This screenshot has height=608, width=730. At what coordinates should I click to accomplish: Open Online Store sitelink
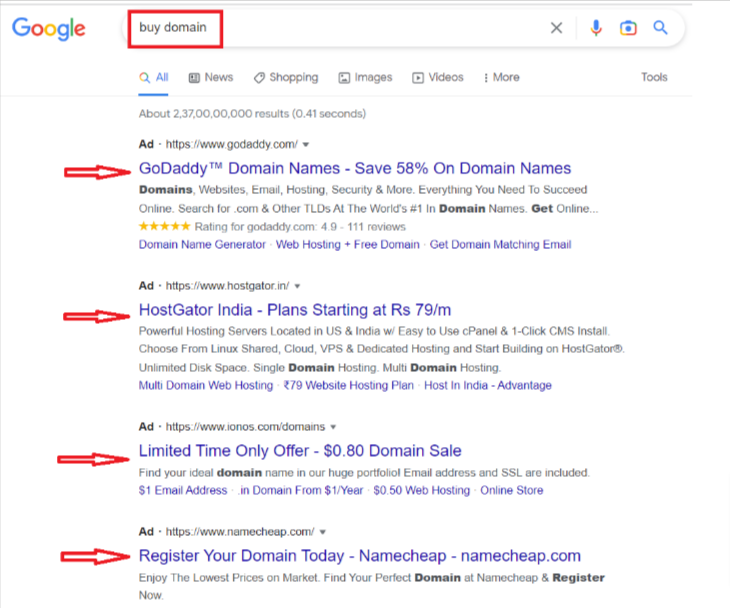[x=512, y=490]
